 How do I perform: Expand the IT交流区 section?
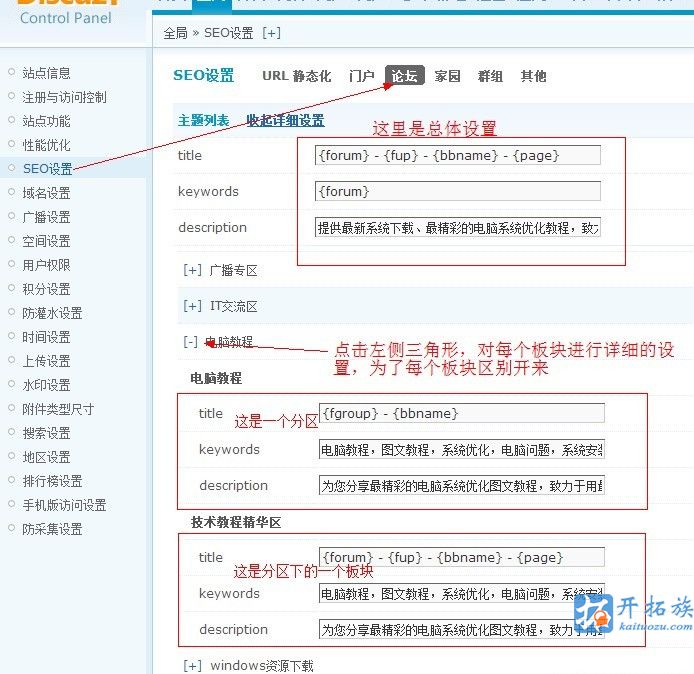click(193, 306)
